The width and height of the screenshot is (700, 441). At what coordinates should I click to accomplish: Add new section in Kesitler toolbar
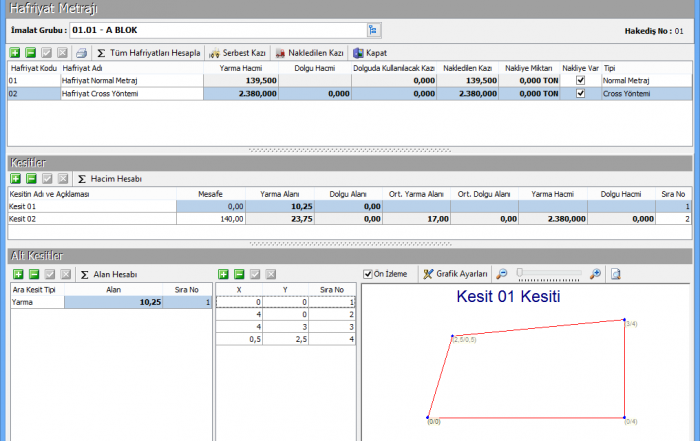15,178
